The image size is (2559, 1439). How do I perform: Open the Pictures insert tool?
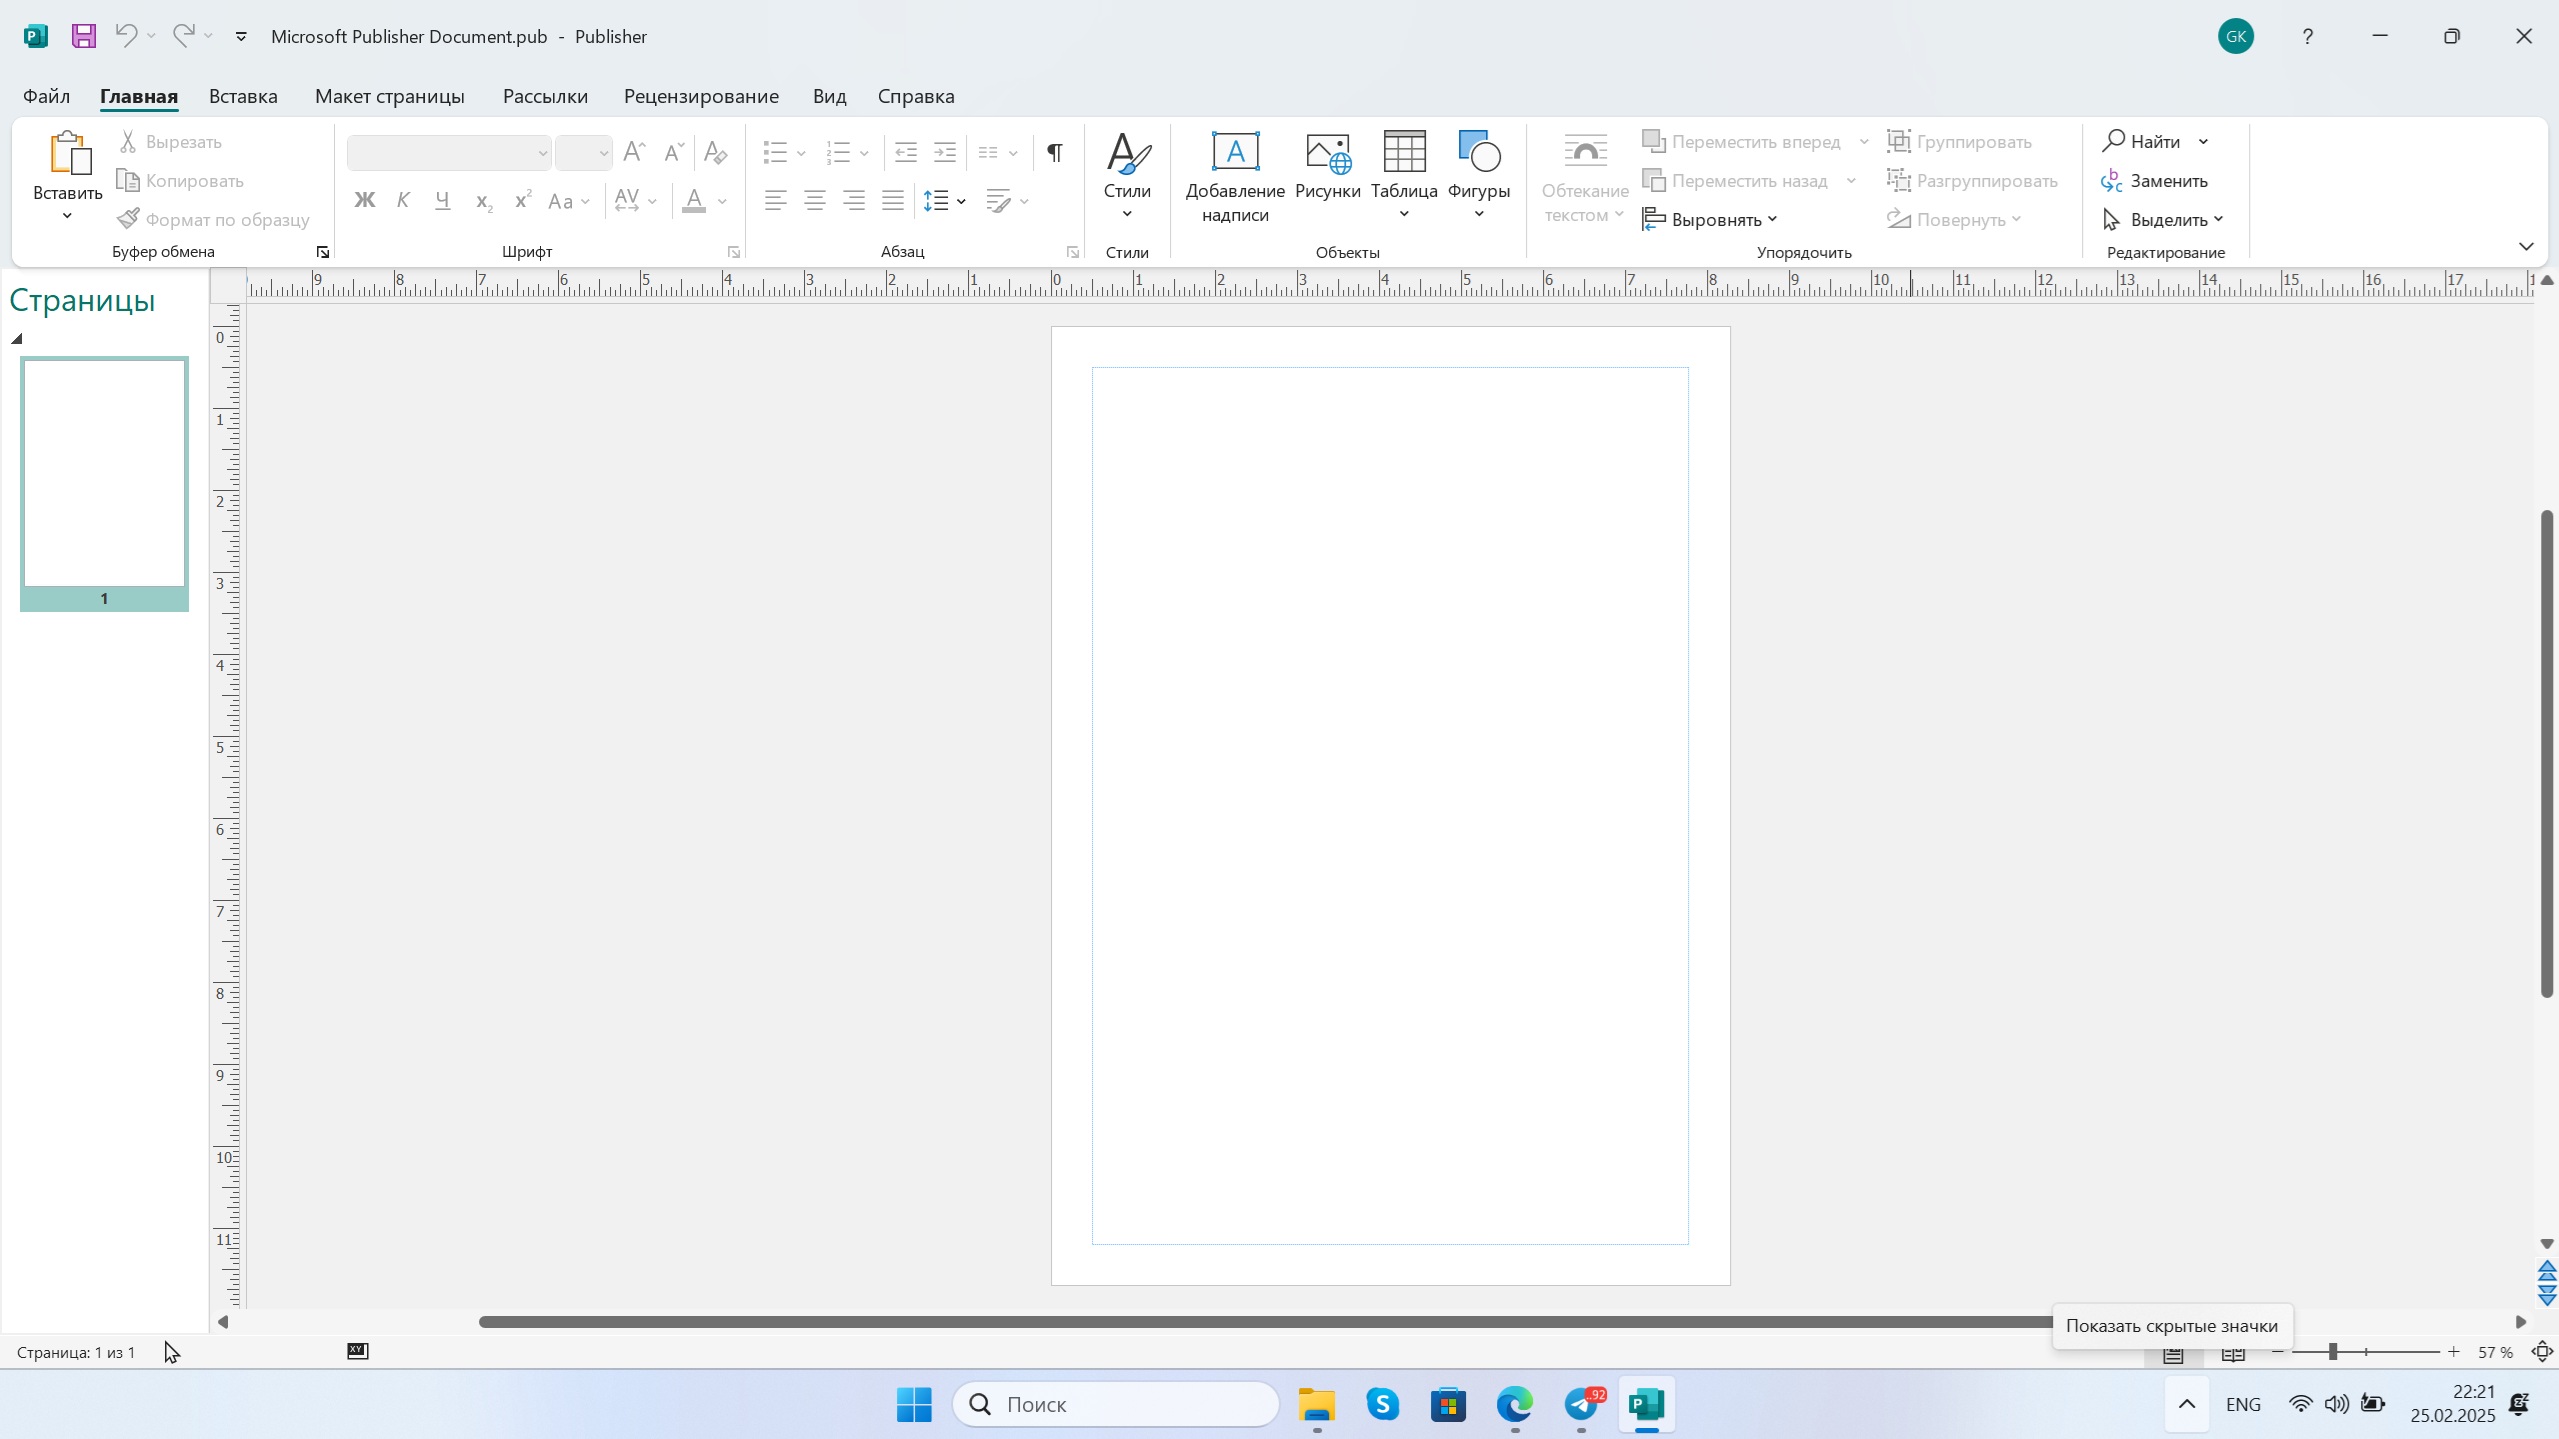point(1327,153)
